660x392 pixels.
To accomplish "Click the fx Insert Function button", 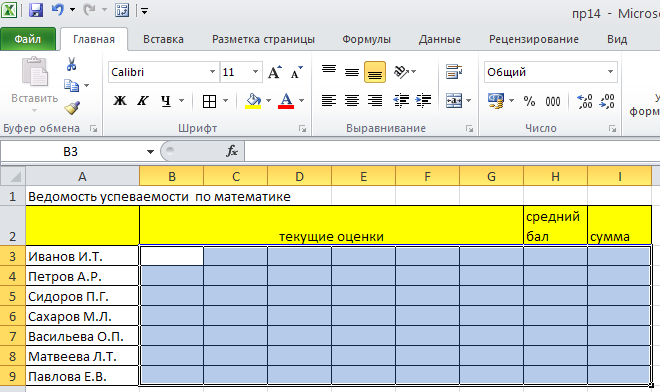I will [232, 151].
